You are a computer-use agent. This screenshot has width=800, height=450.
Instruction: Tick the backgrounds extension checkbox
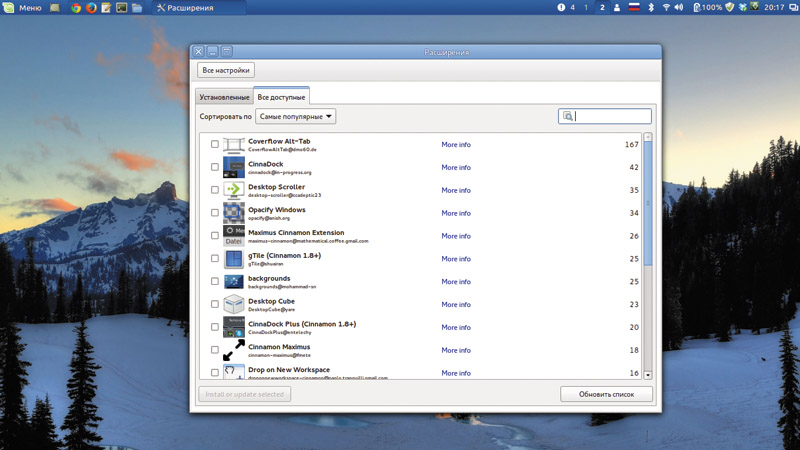coord(215,281)
